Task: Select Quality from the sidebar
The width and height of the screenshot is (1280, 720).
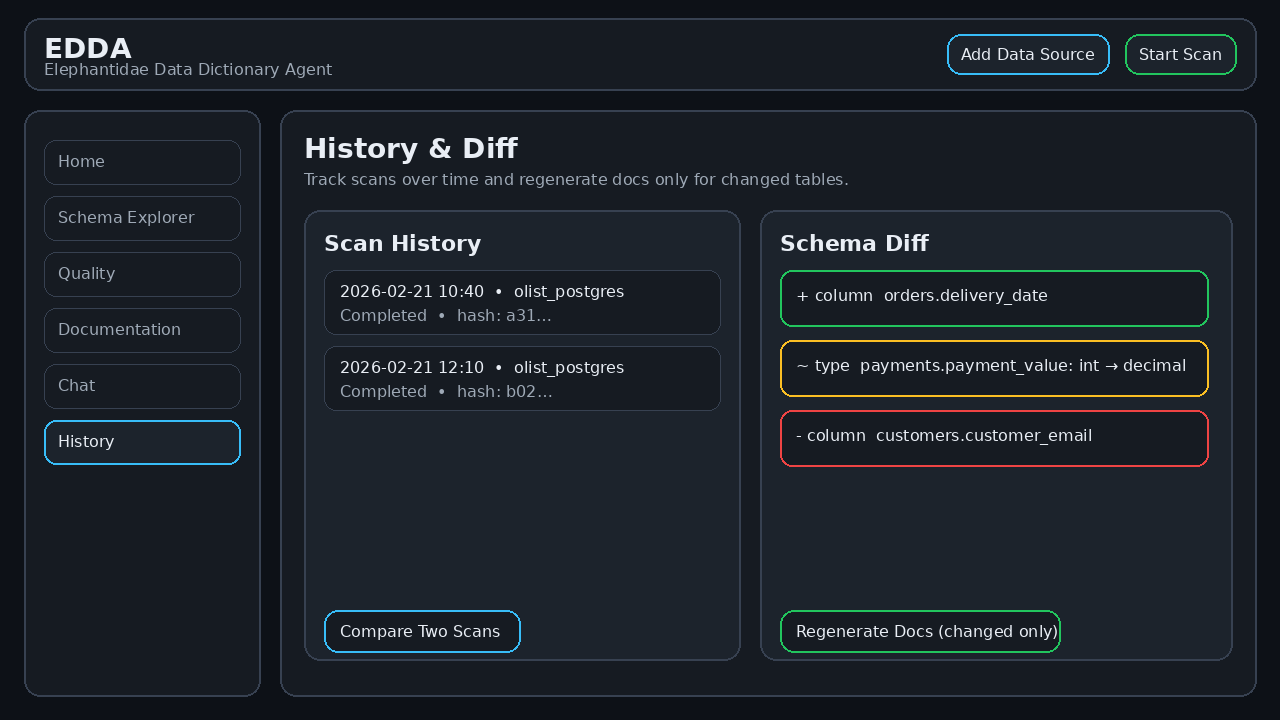Action: click(142, 274)
